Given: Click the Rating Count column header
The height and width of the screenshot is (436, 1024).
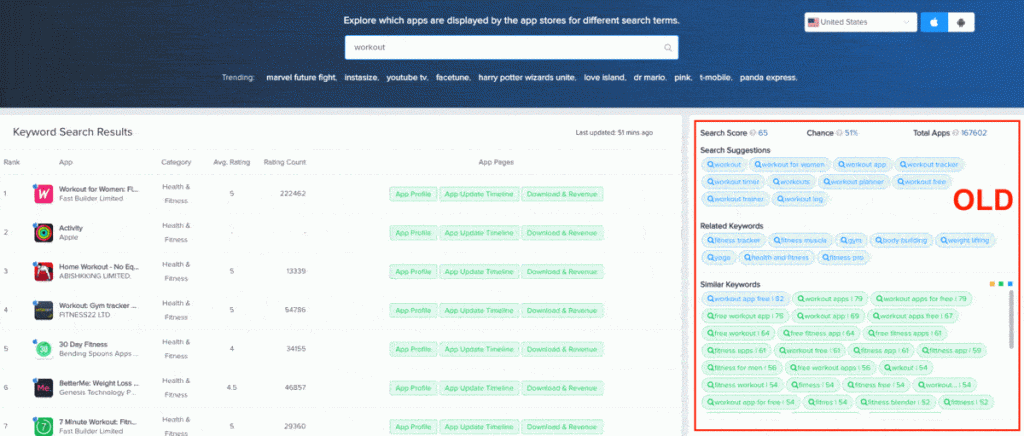Looking at the screenshot, I should 285,163.
